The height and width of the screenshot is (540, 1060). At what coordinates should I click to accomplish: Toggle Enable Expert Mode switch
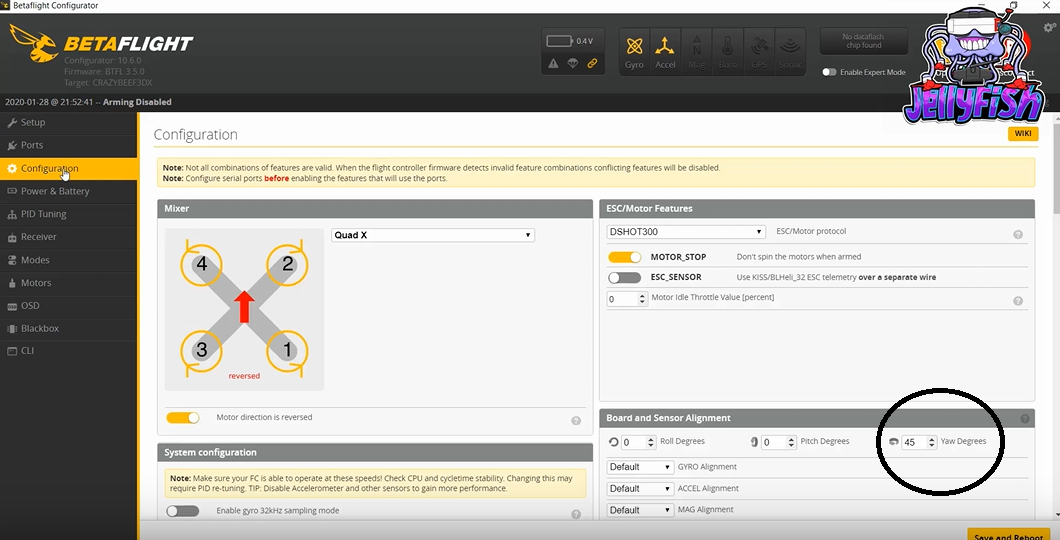tap(829, 72)
